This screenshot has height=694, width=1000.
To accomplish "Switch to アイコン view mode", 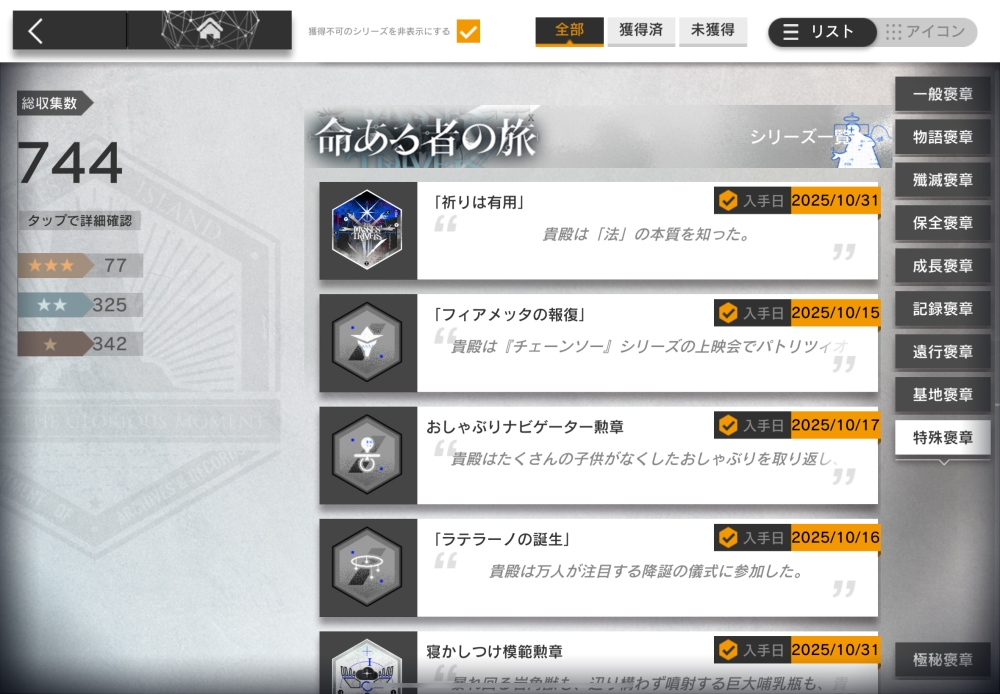I will coord(926,31).
